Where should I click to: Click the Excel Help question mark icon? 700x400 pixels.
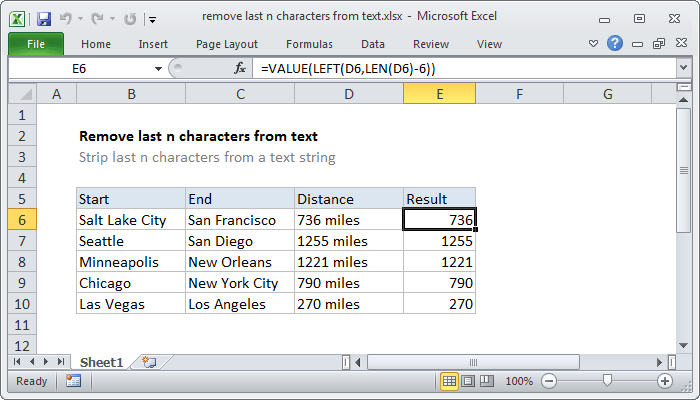[x=615, y=43]
